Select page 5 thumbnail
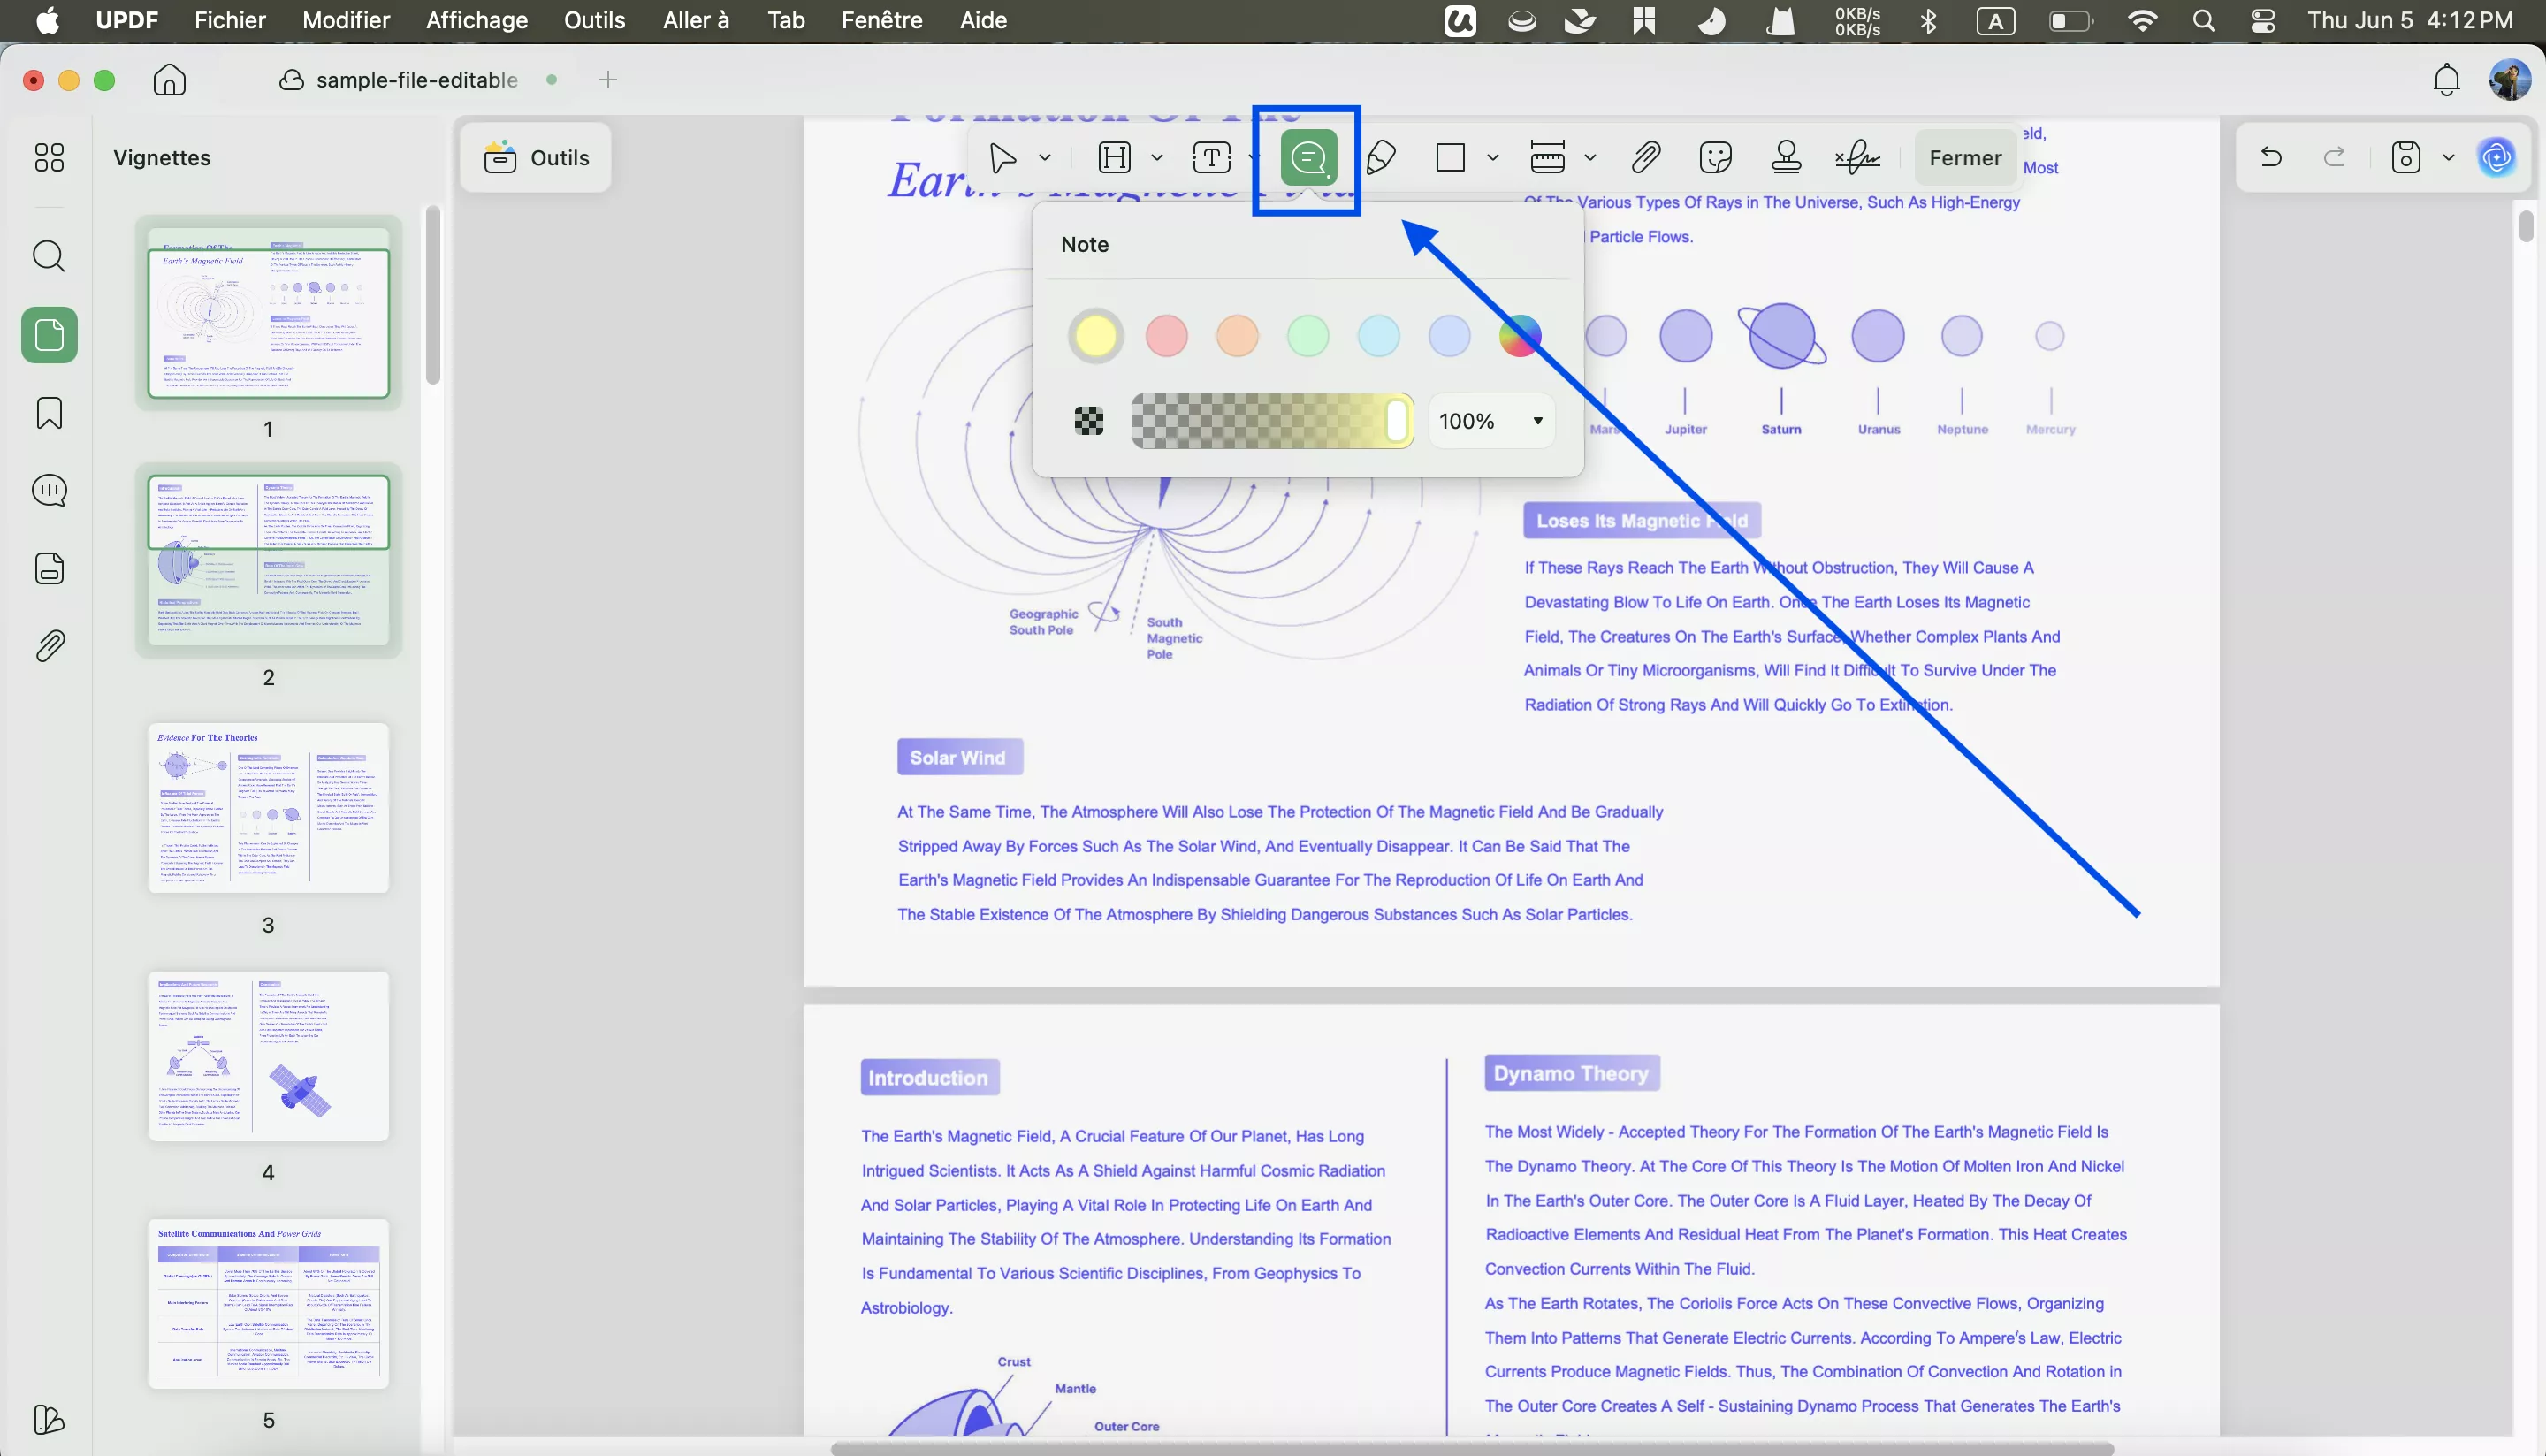 click(x=268, y=1303)
